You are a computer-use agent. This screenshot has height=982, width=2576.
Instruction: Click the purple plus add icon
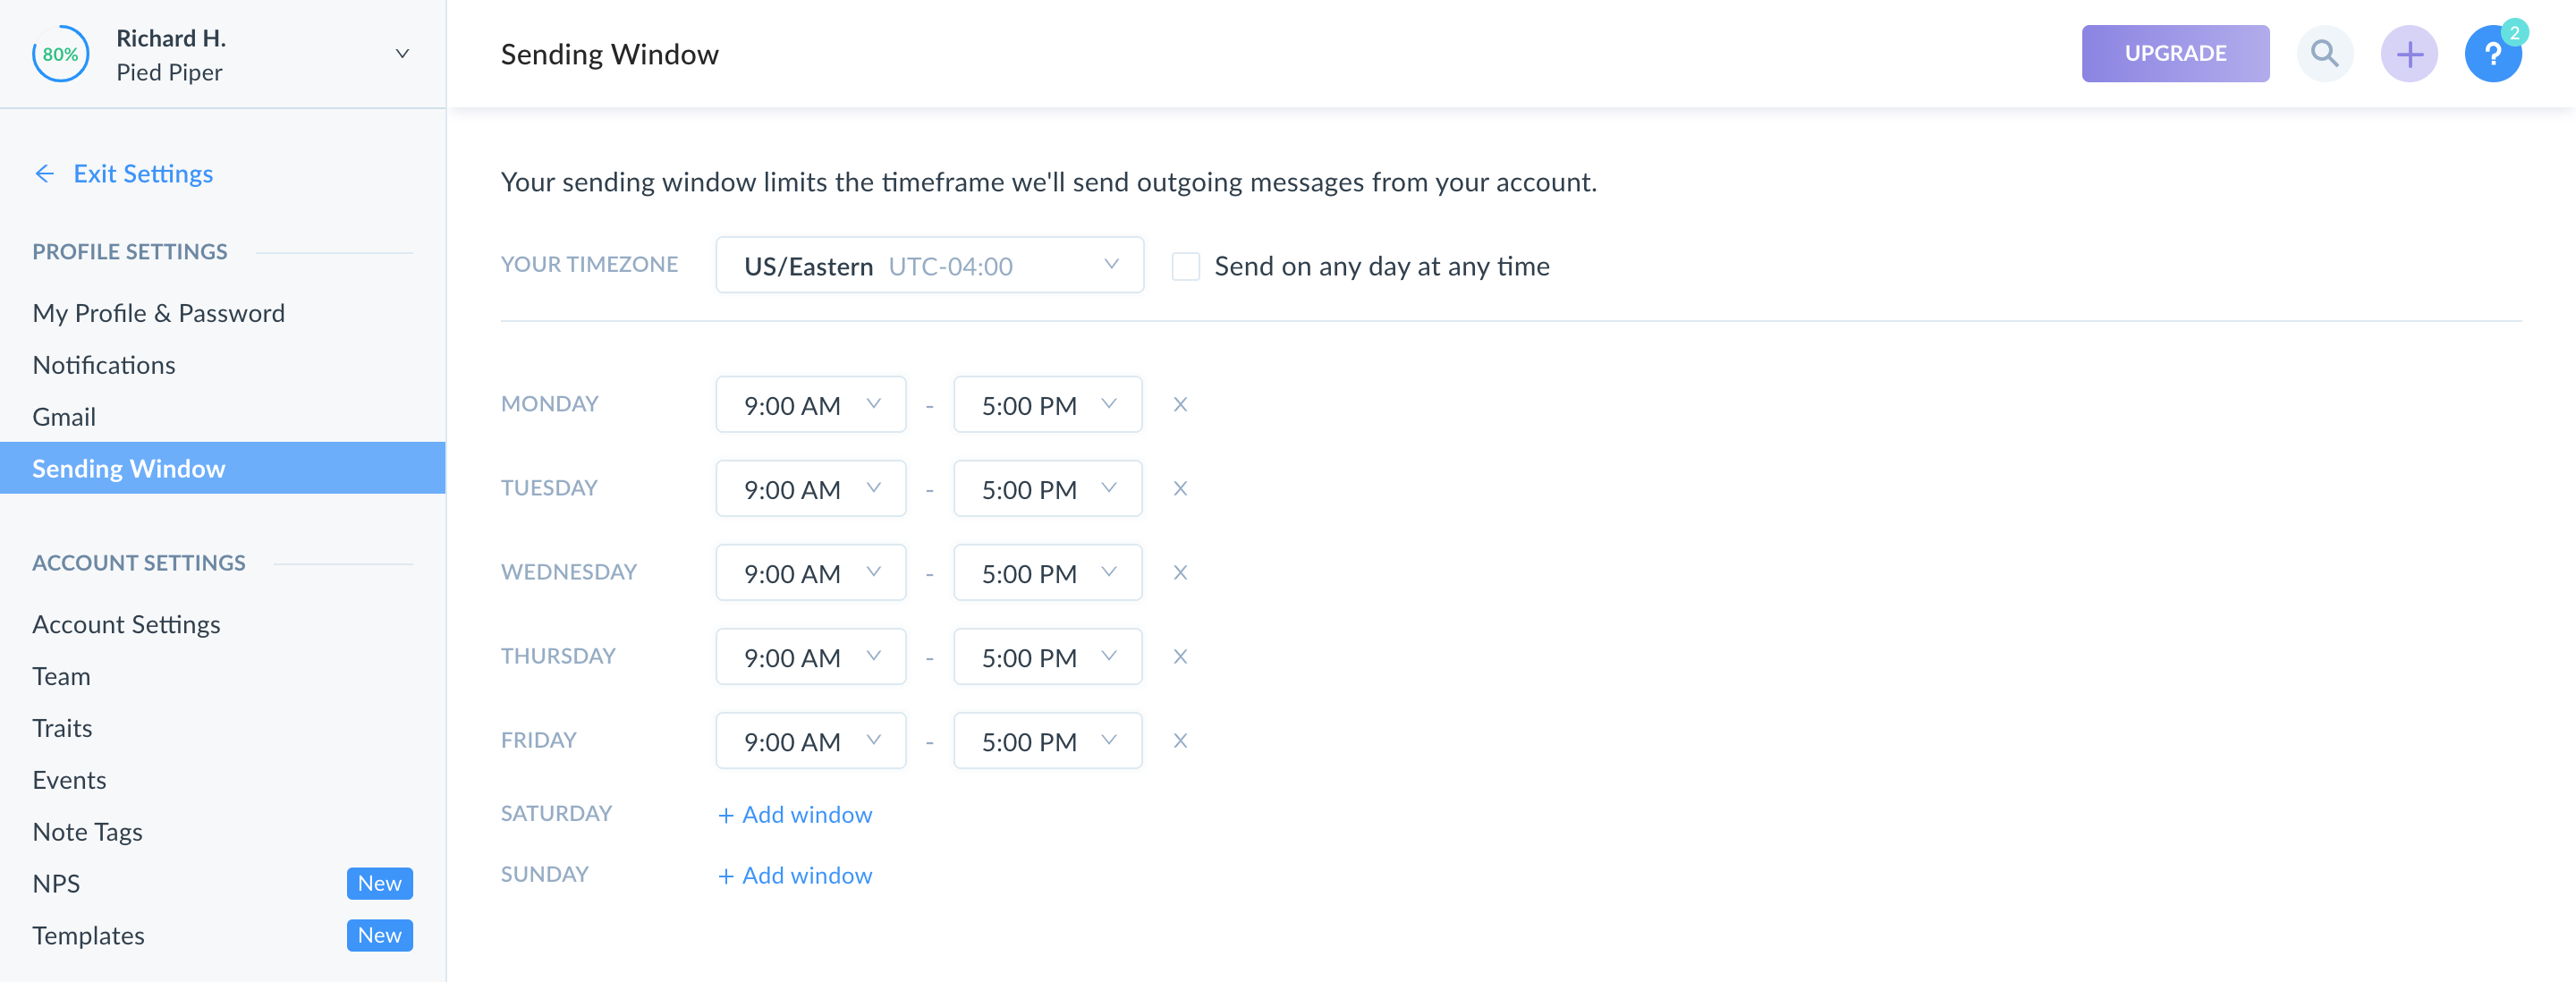(2408, 54)
